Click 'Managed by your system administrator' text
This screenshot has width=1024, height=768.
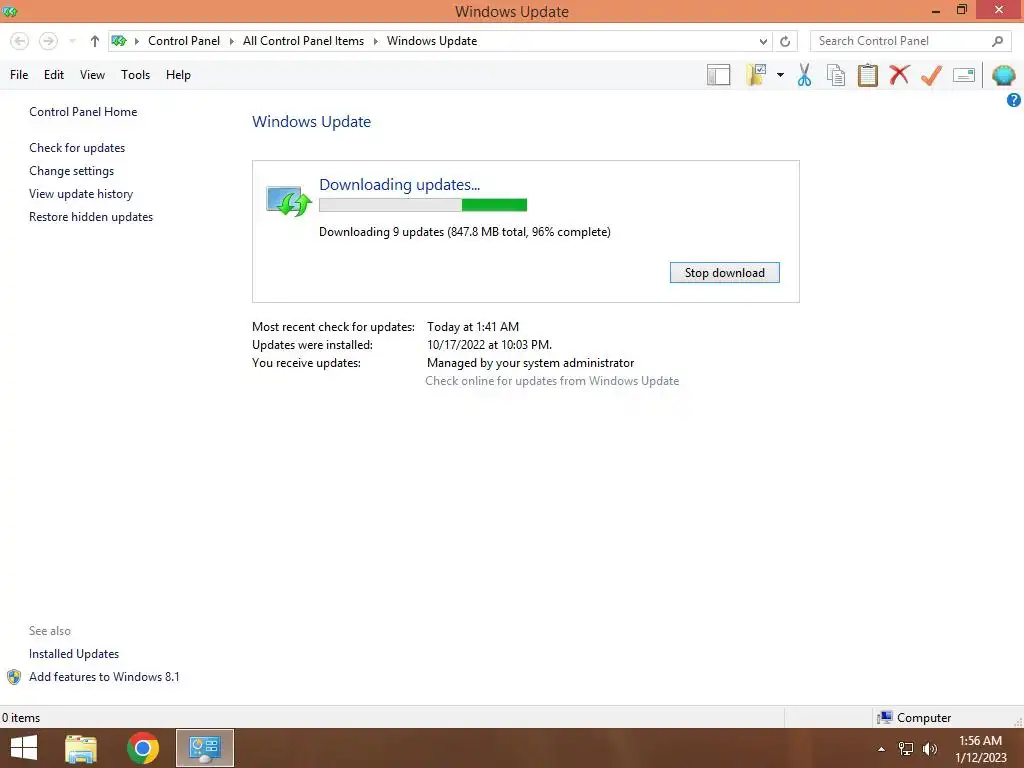[x=530, y=362]
